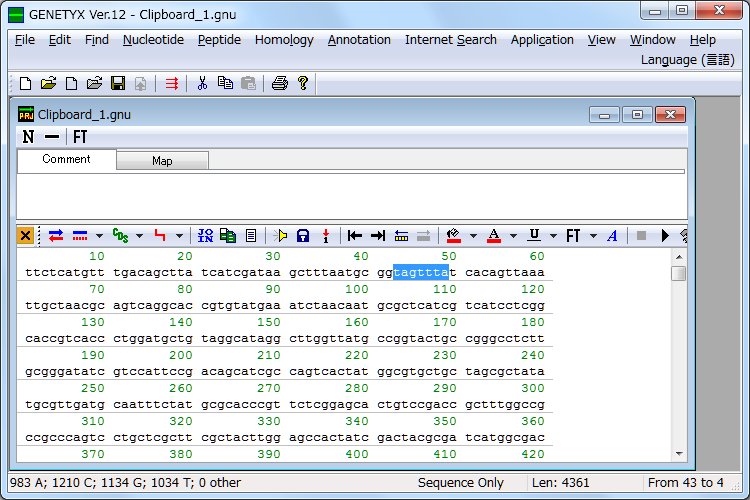Open the Edit menu
750x500 pixels.
[60, 40]
